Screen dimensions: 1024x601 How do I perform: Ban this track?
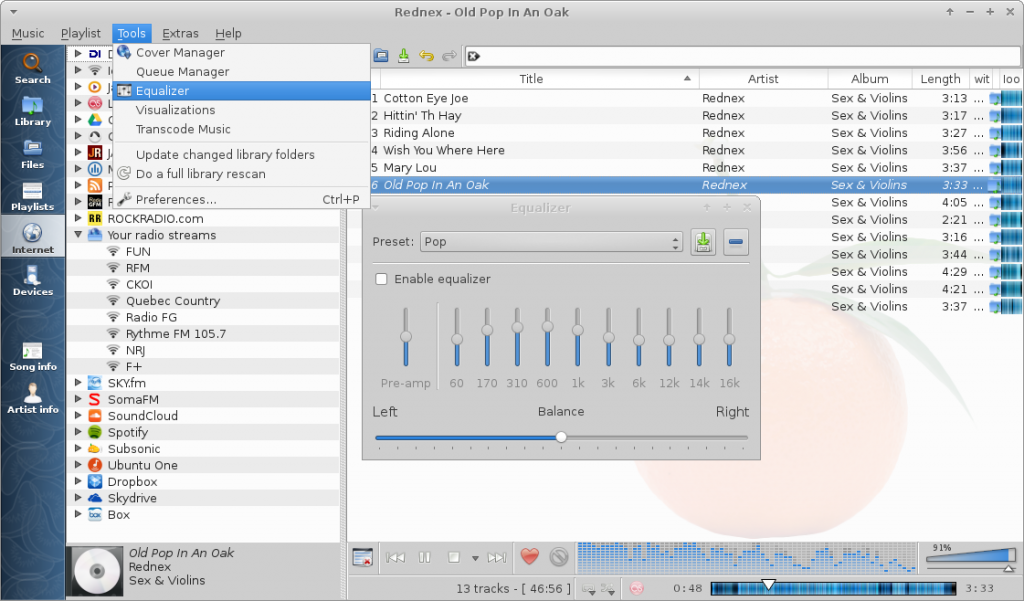click(558, 557)
